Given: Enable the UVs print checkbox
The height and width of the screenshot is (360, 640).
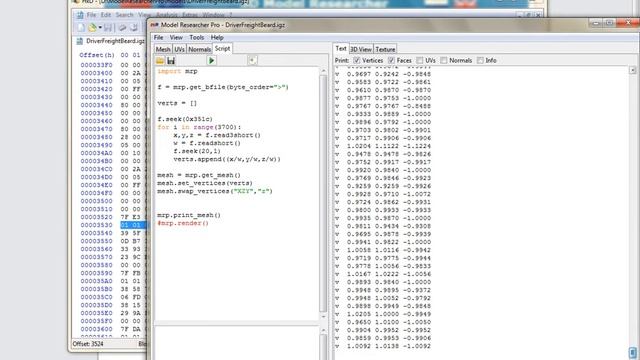Looking at the screenshot, I should point(419,60).
